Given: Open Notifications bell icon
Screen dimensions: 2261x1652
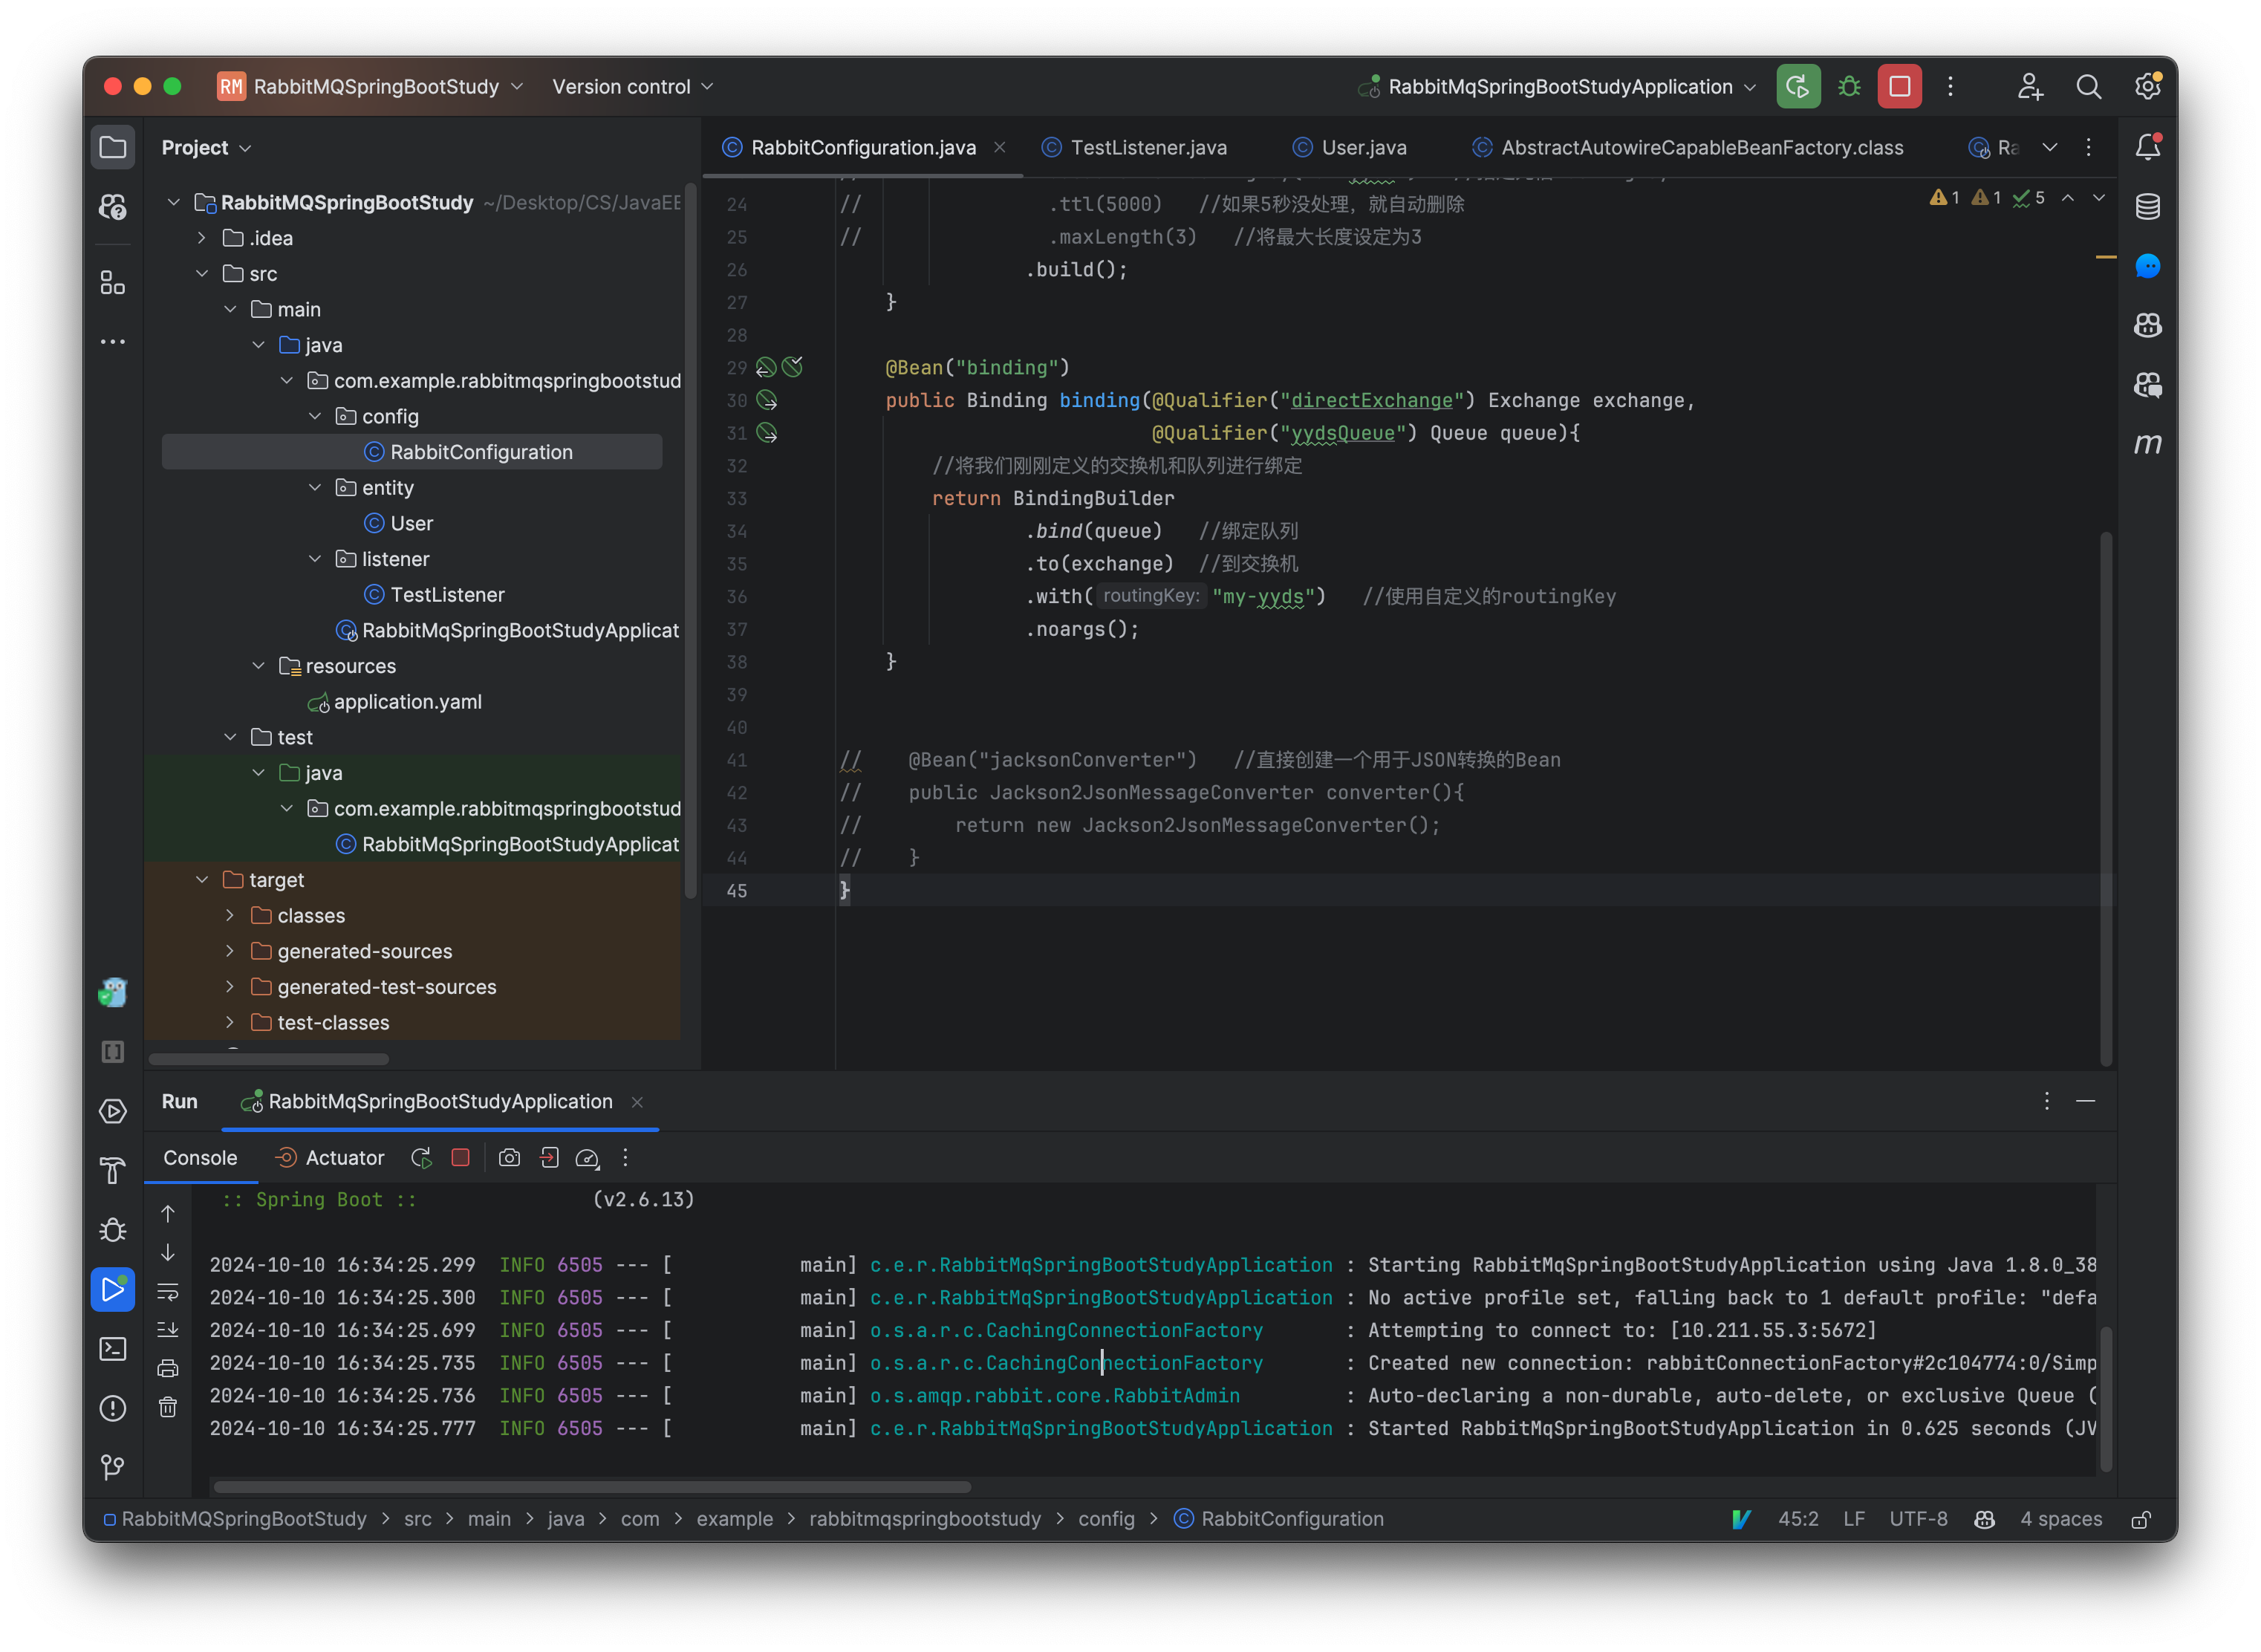Looking at the screenshot, I should [2147, 148].
